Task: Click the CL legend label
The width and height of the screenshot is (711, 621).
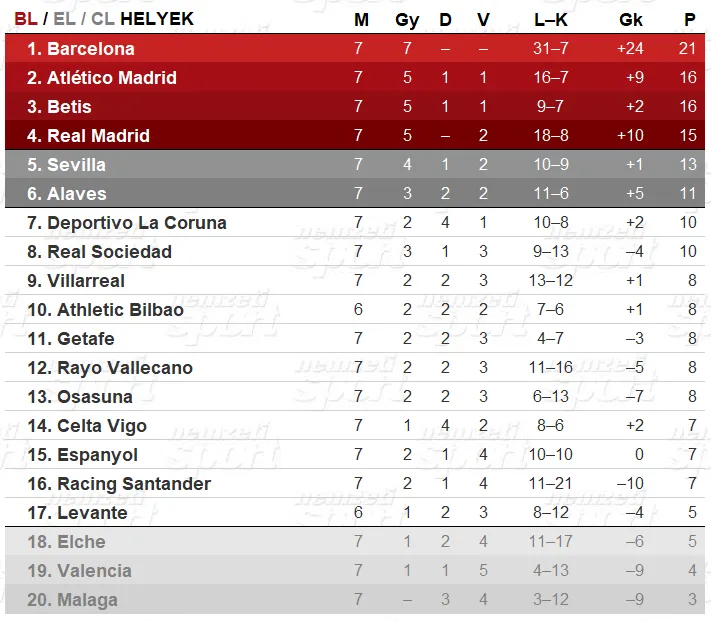Action: coord(103,19)
